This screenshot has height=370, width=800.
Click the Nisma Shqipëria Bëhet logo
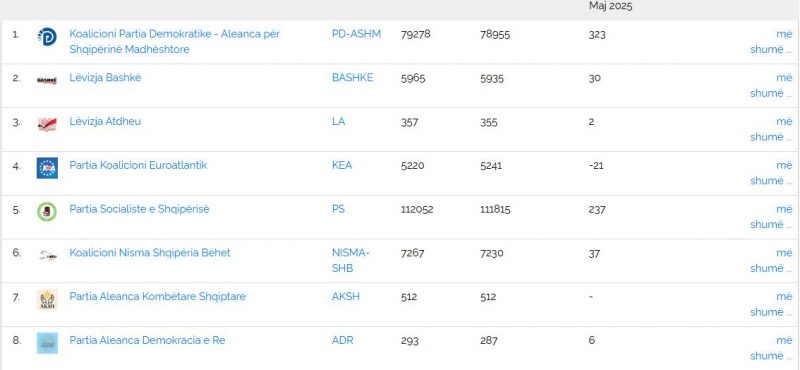[47, 256]
